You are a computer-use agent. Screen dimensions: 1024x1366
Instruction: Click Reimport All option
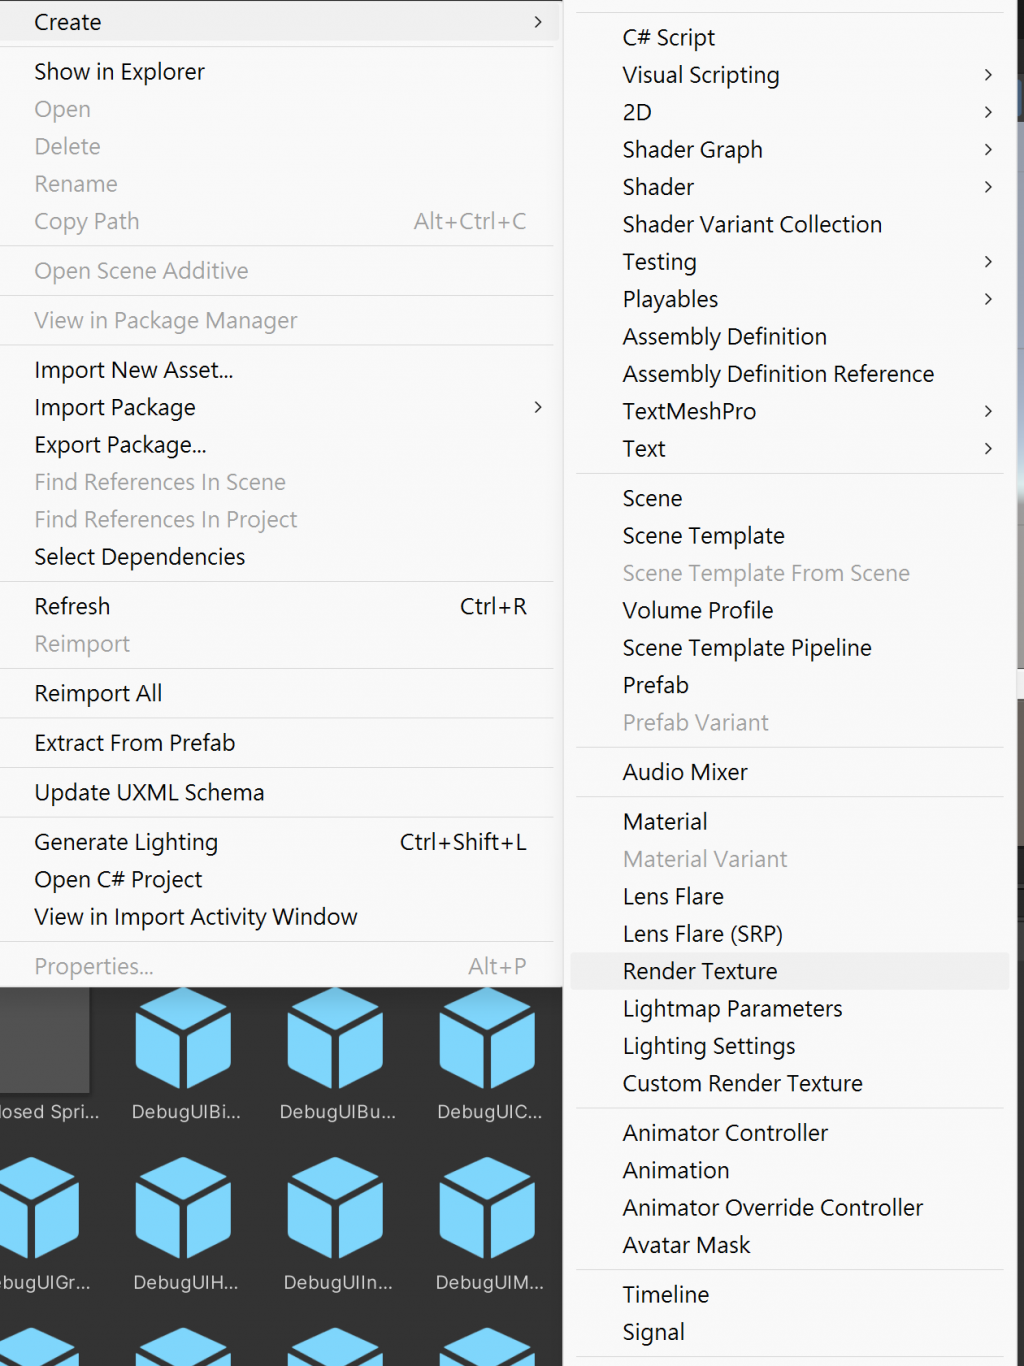98,694
